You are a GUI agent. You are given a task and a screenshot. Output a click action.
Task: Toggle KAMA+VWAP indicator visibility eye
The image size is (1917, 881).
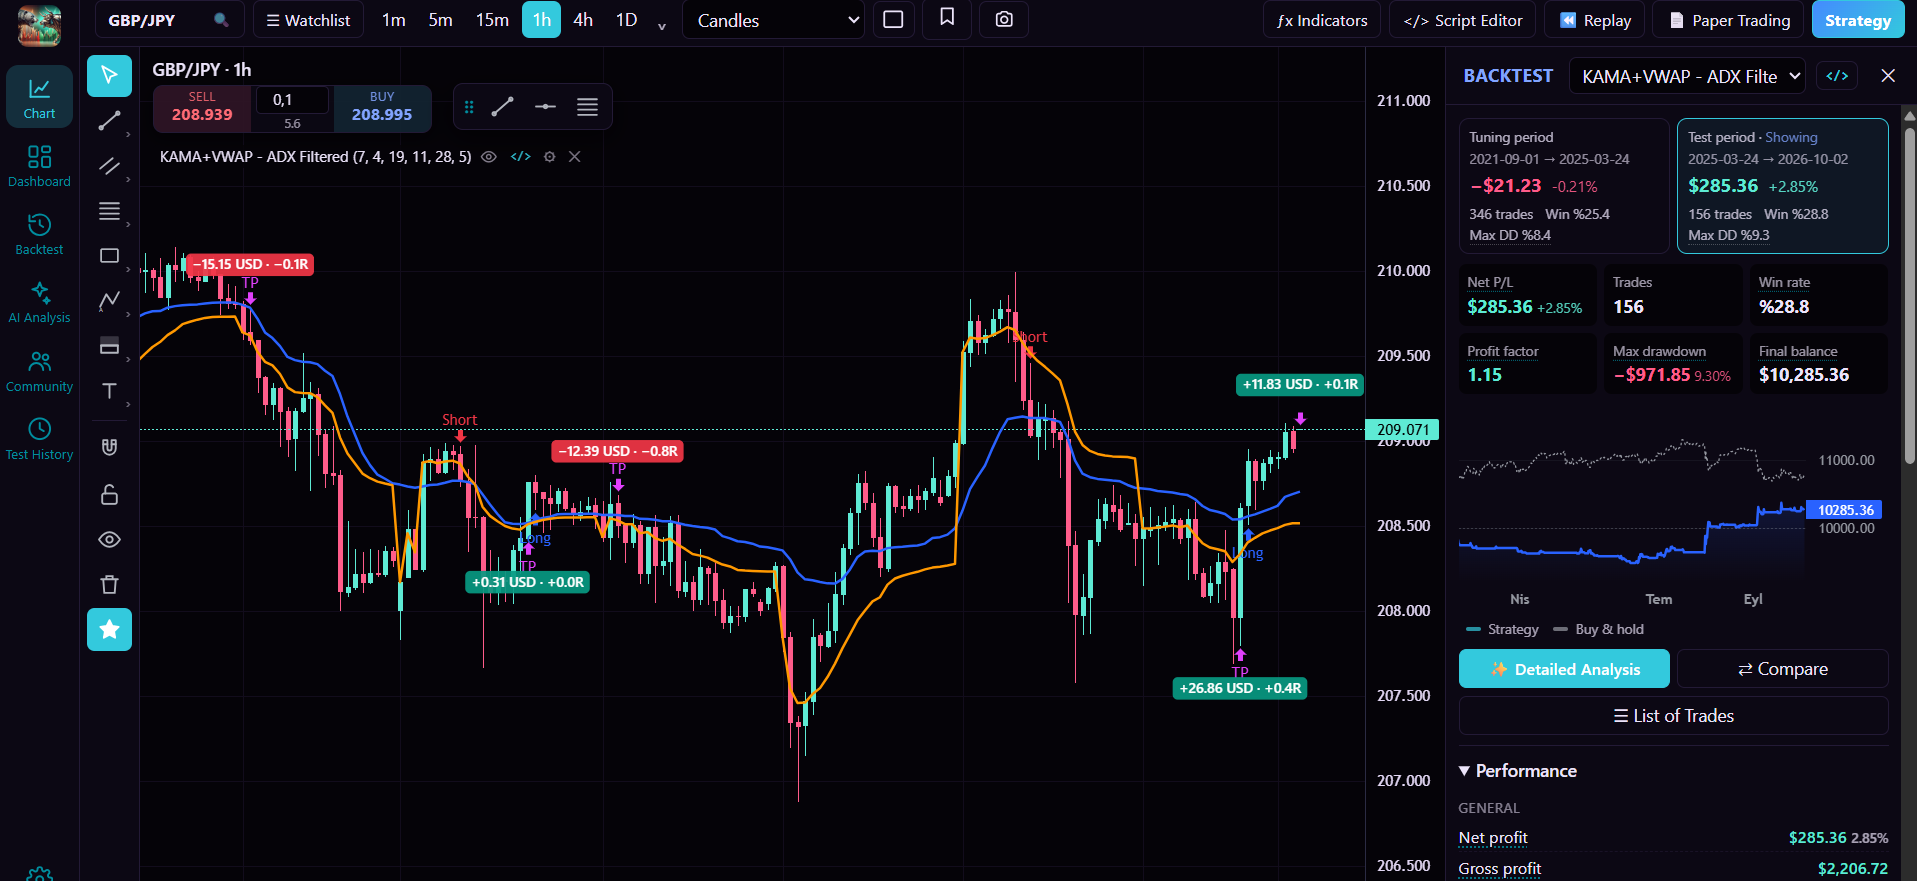coord(489,157)
